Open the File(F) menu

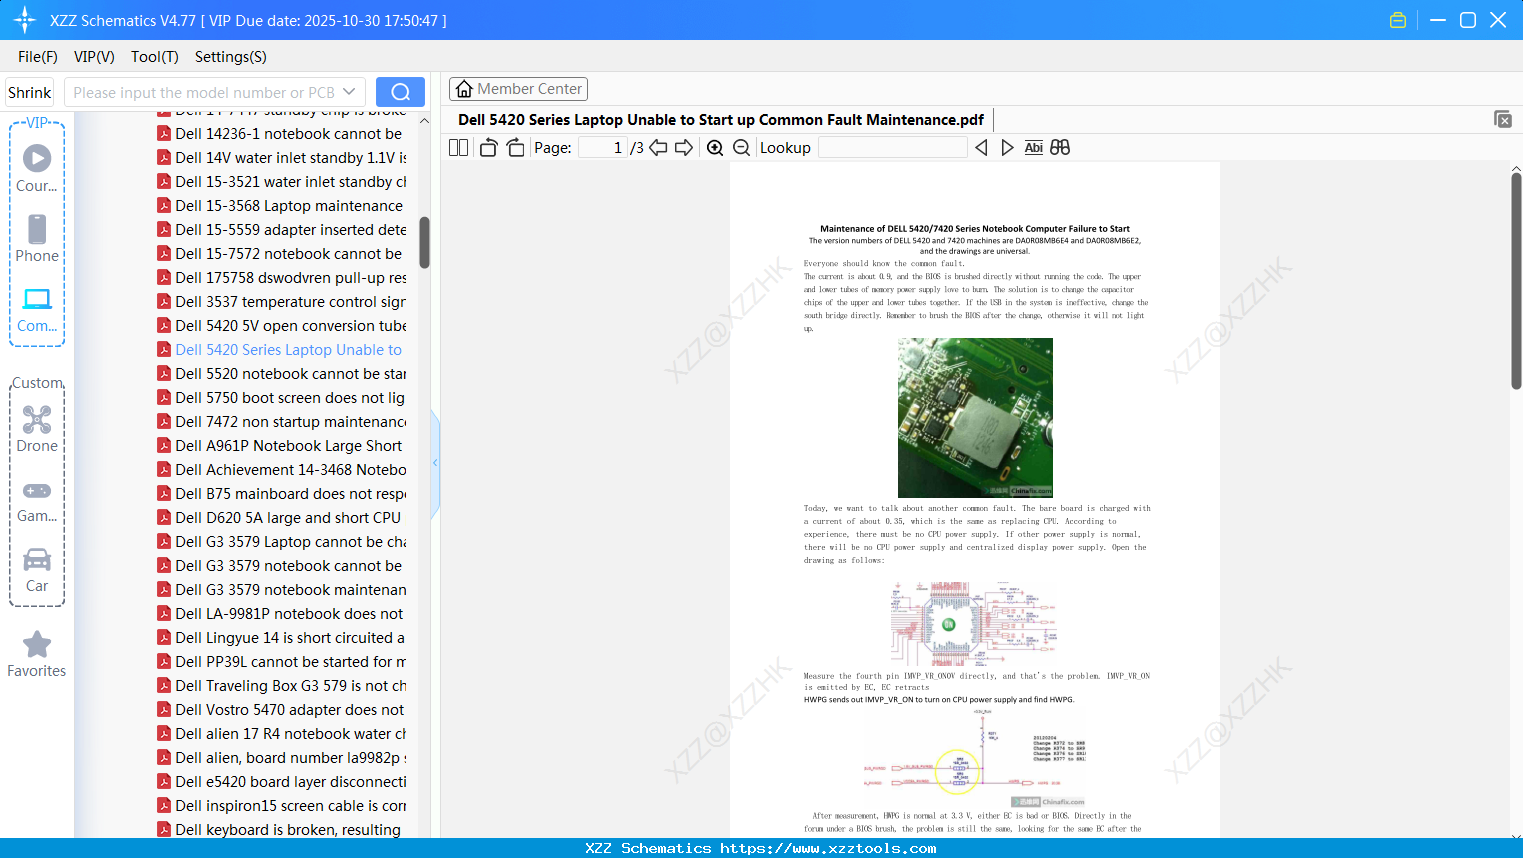tap(38, 57)
